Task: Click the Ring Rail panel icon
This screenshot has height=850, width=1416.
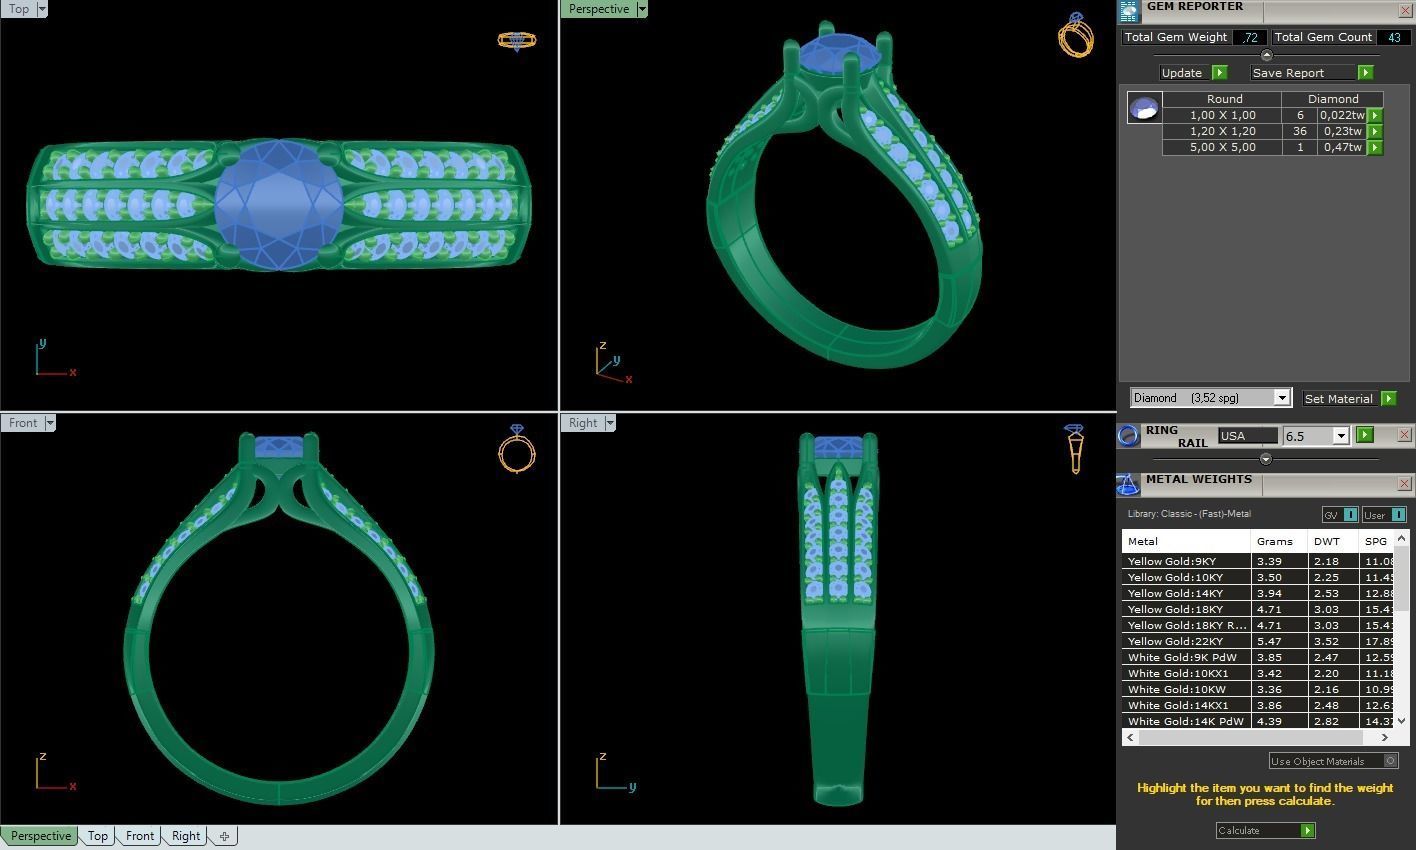Action: coord(1128,435)
